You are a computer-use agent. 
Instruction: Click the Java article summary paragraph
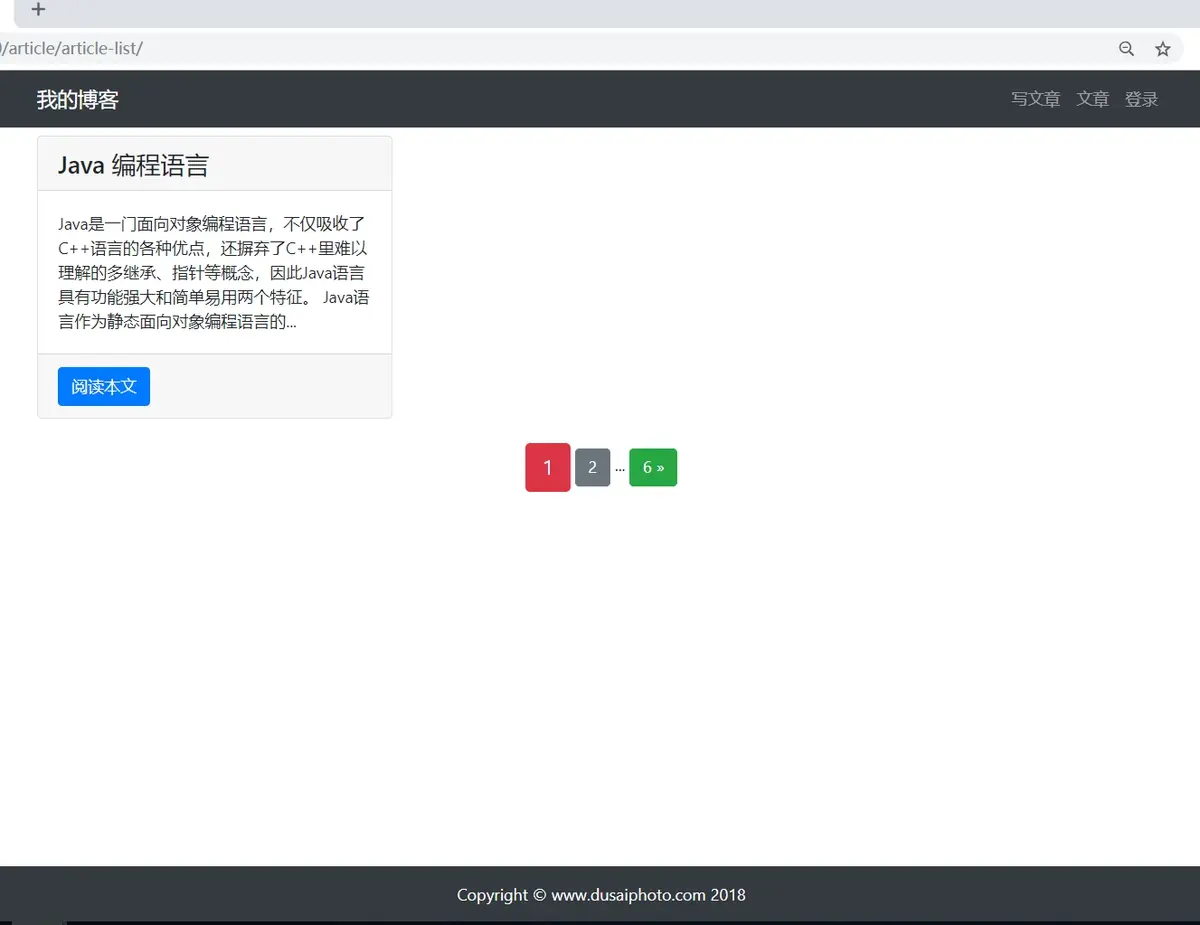tap(214, 273)
